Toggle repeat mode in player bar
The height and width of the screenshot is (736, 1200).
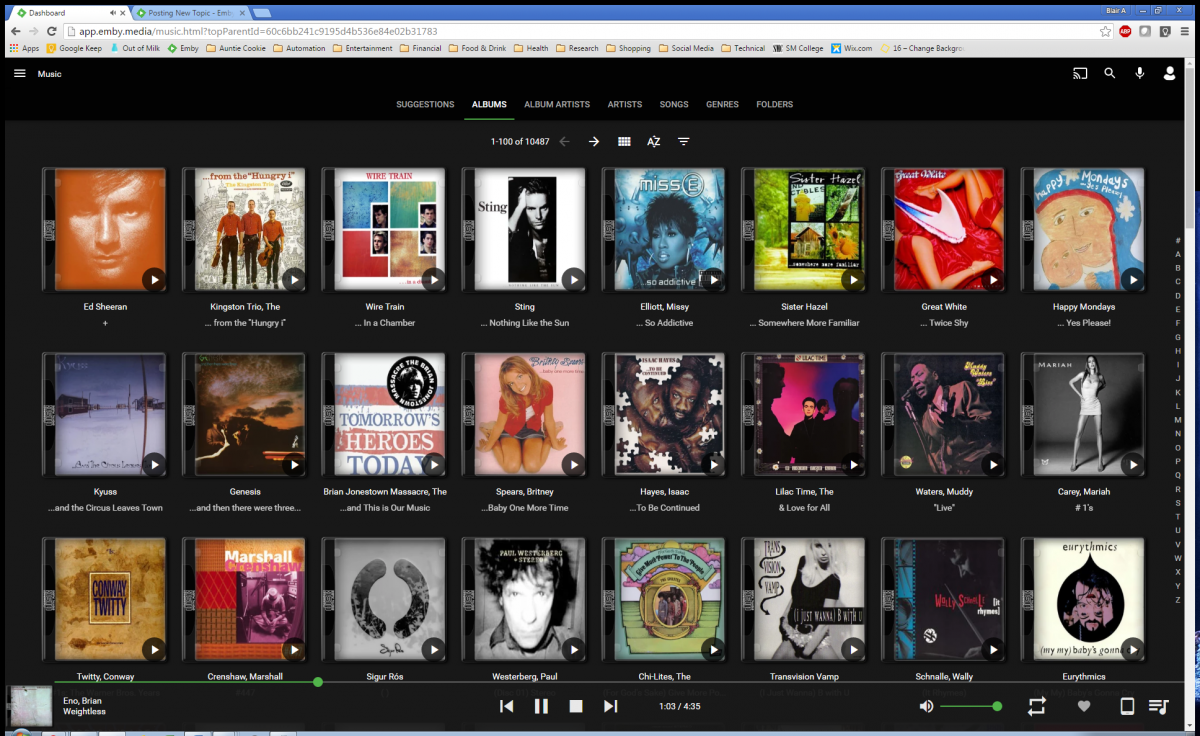[1036, 706]
